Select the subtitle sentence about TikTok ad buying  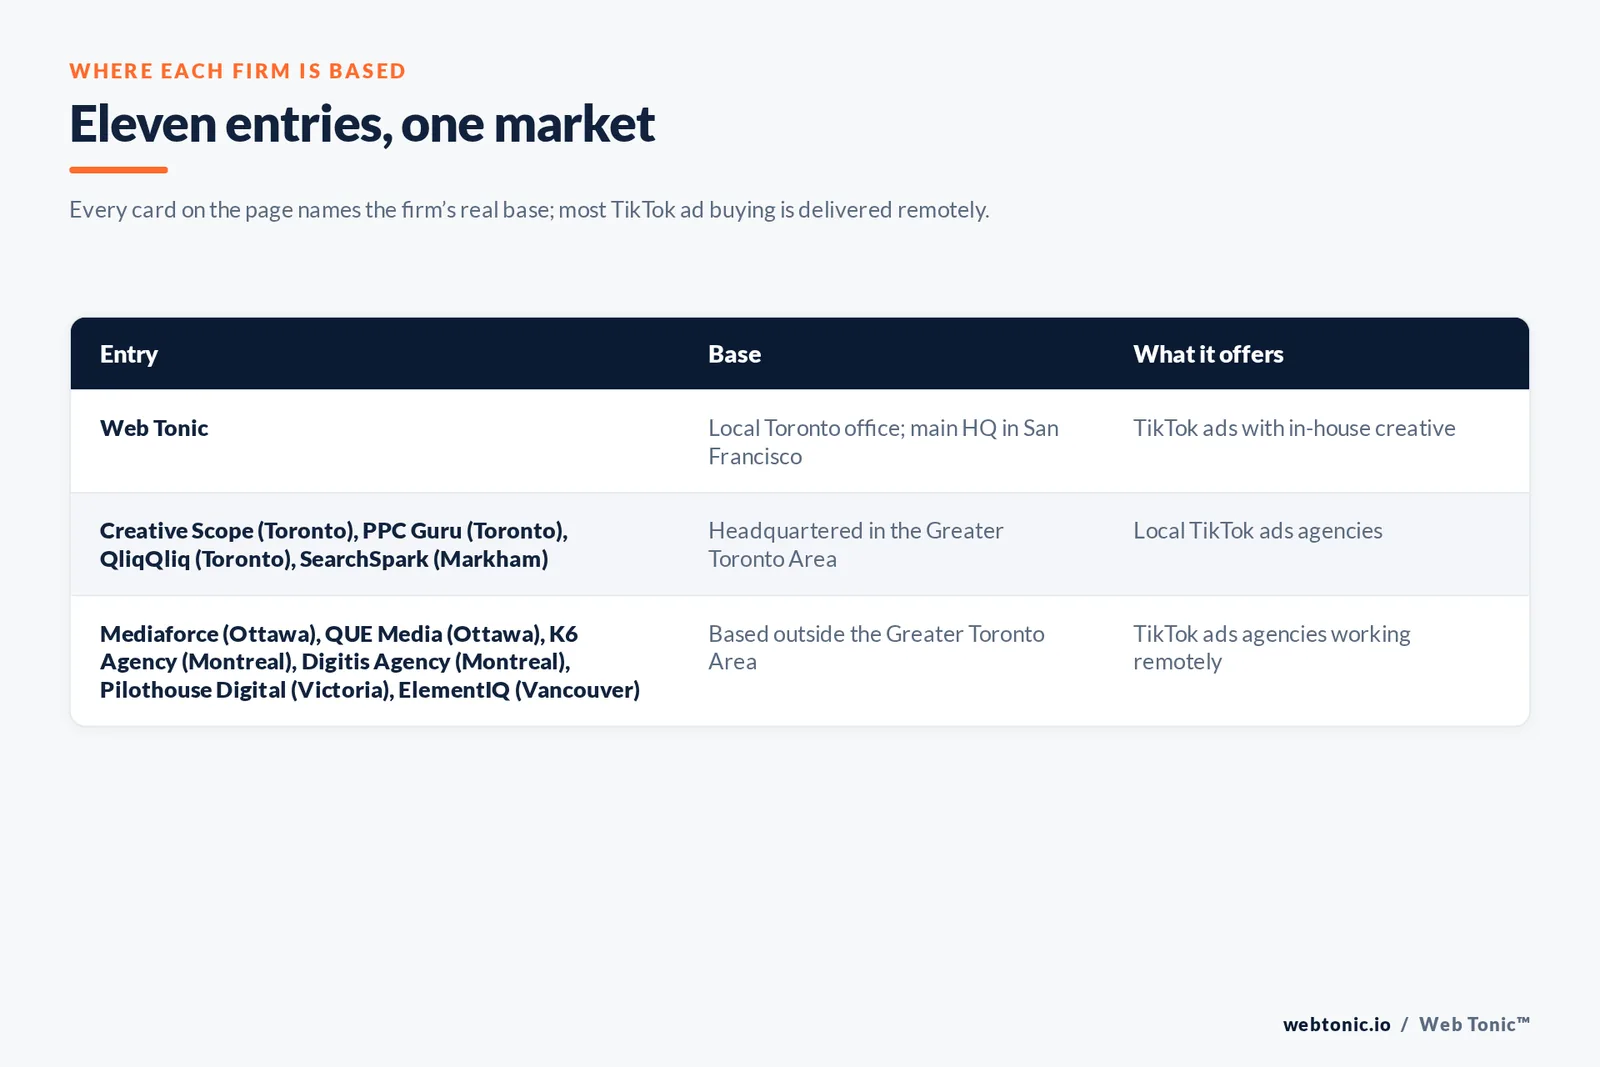[529, 210]
